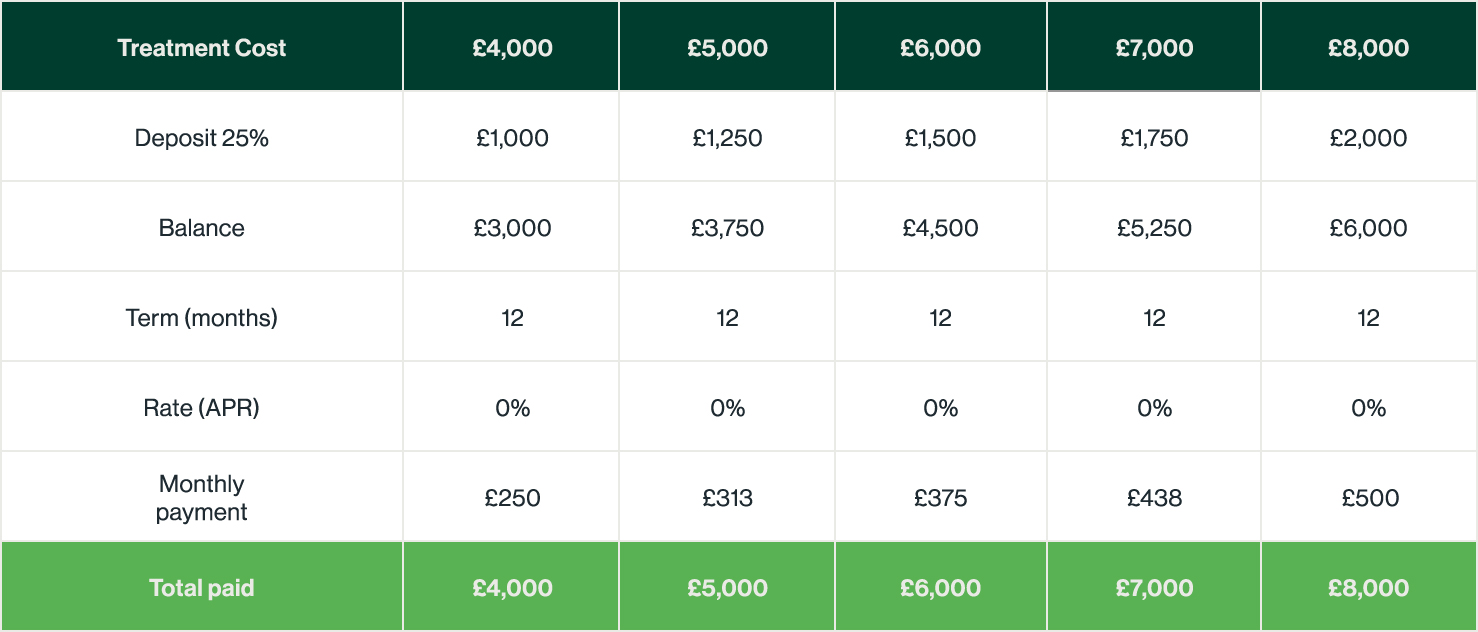Click the £8,000 header in the top row
The image size is (1478, 632).
(1369, 47)
